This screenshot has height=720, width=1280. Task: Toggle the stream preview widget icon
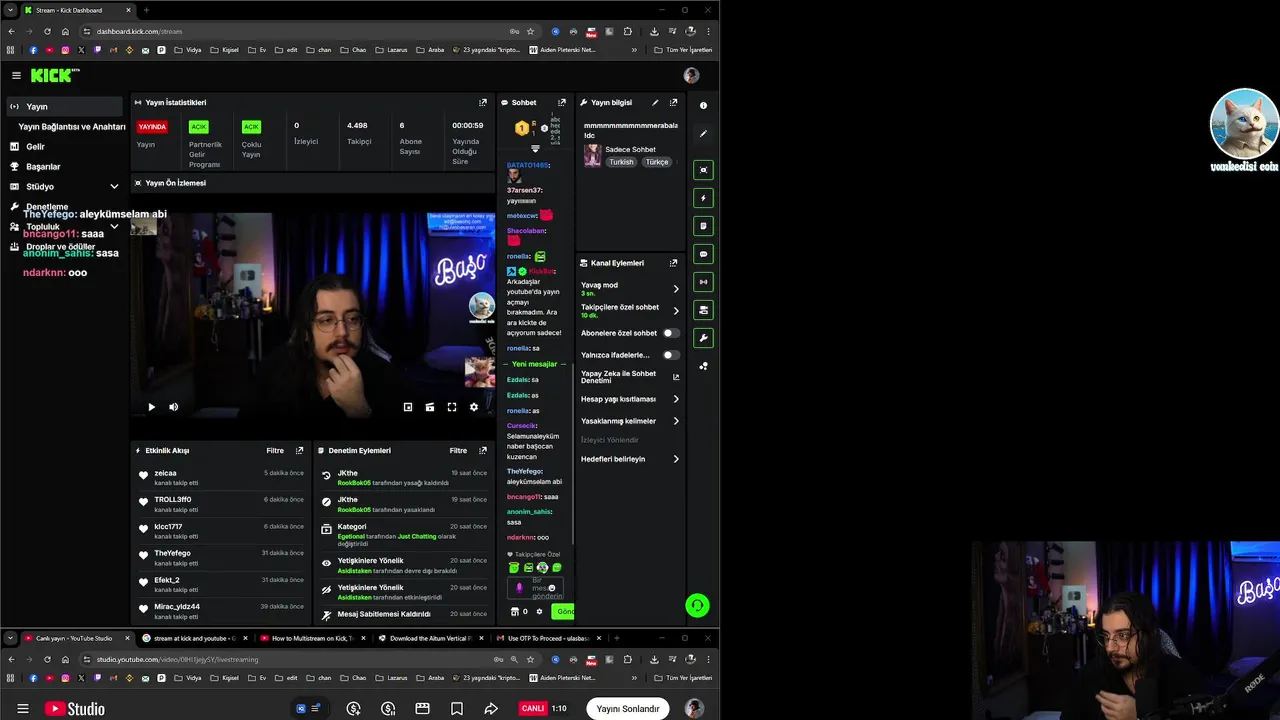pyautogui.click(x=703, y=170)
